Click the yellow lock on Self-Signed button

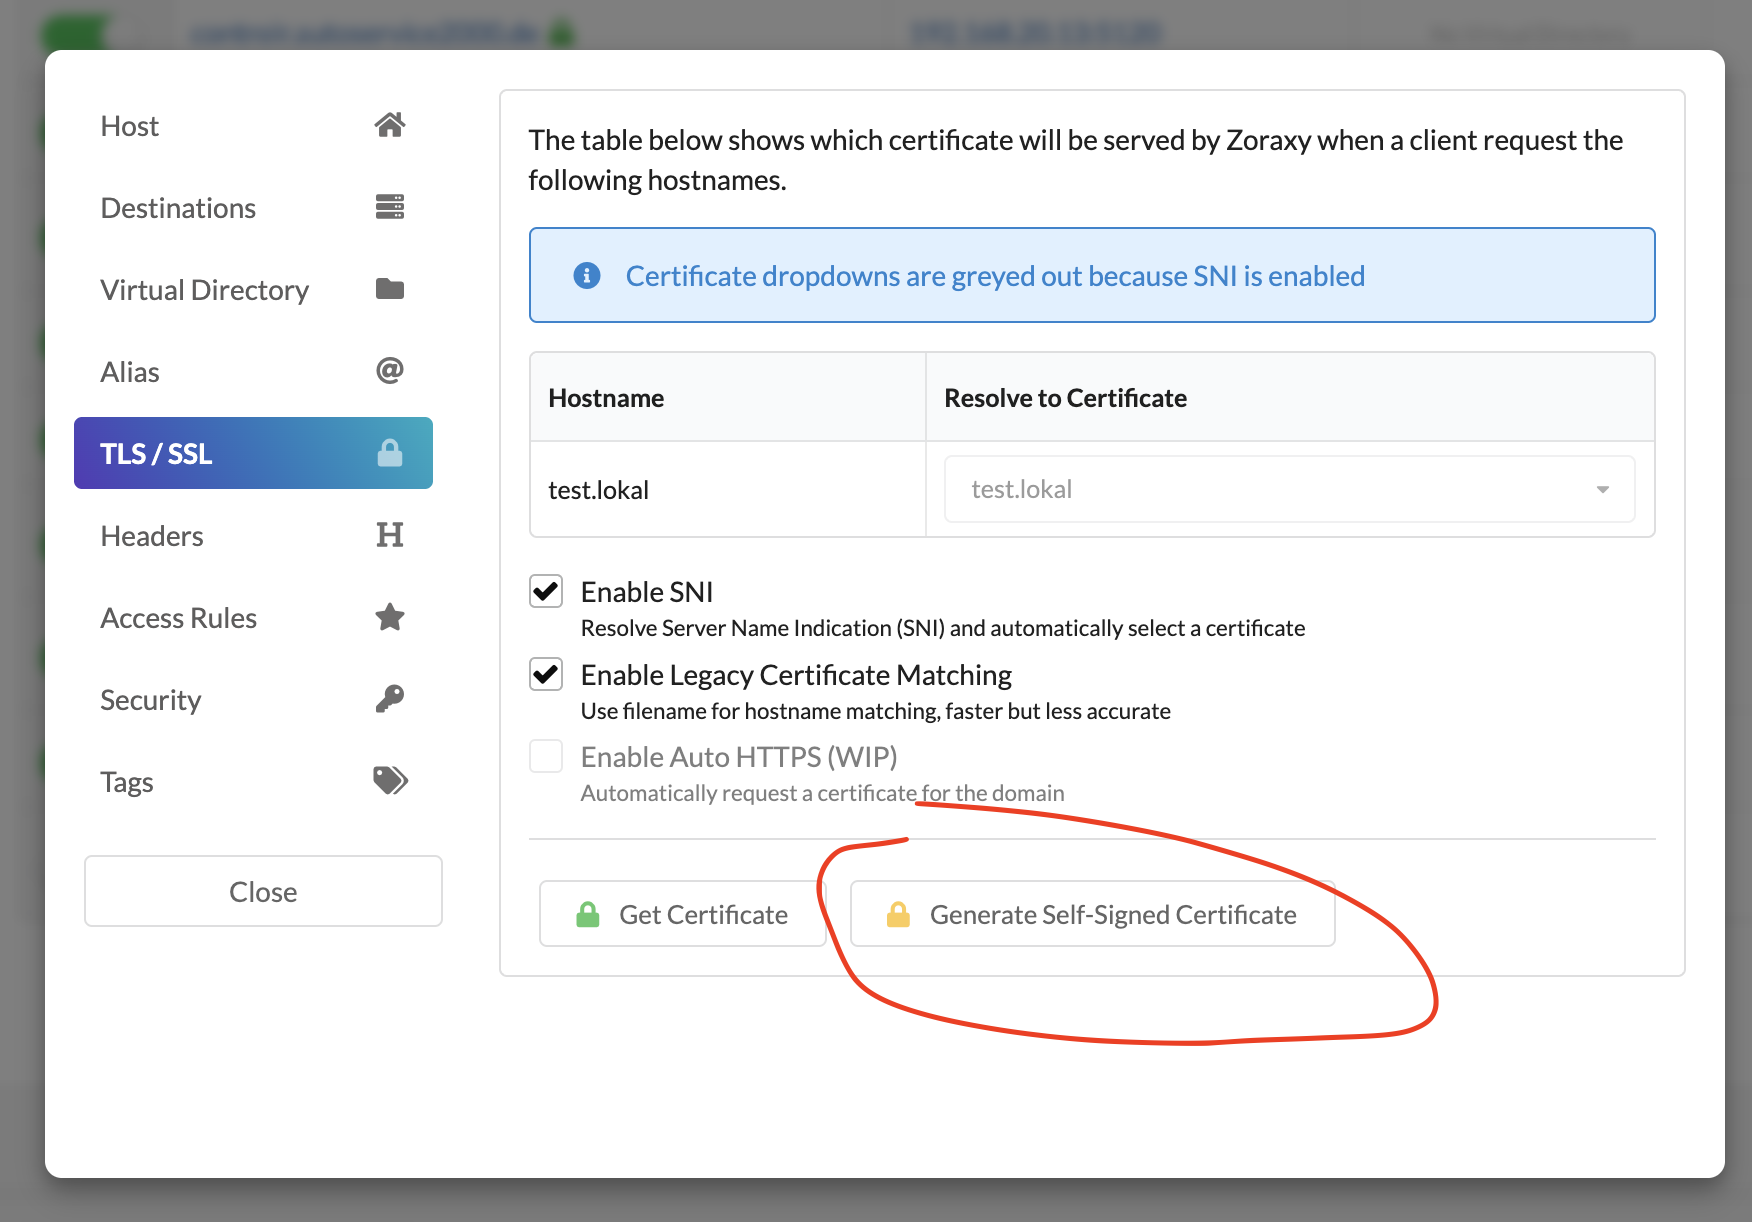[x=898, y=914]
